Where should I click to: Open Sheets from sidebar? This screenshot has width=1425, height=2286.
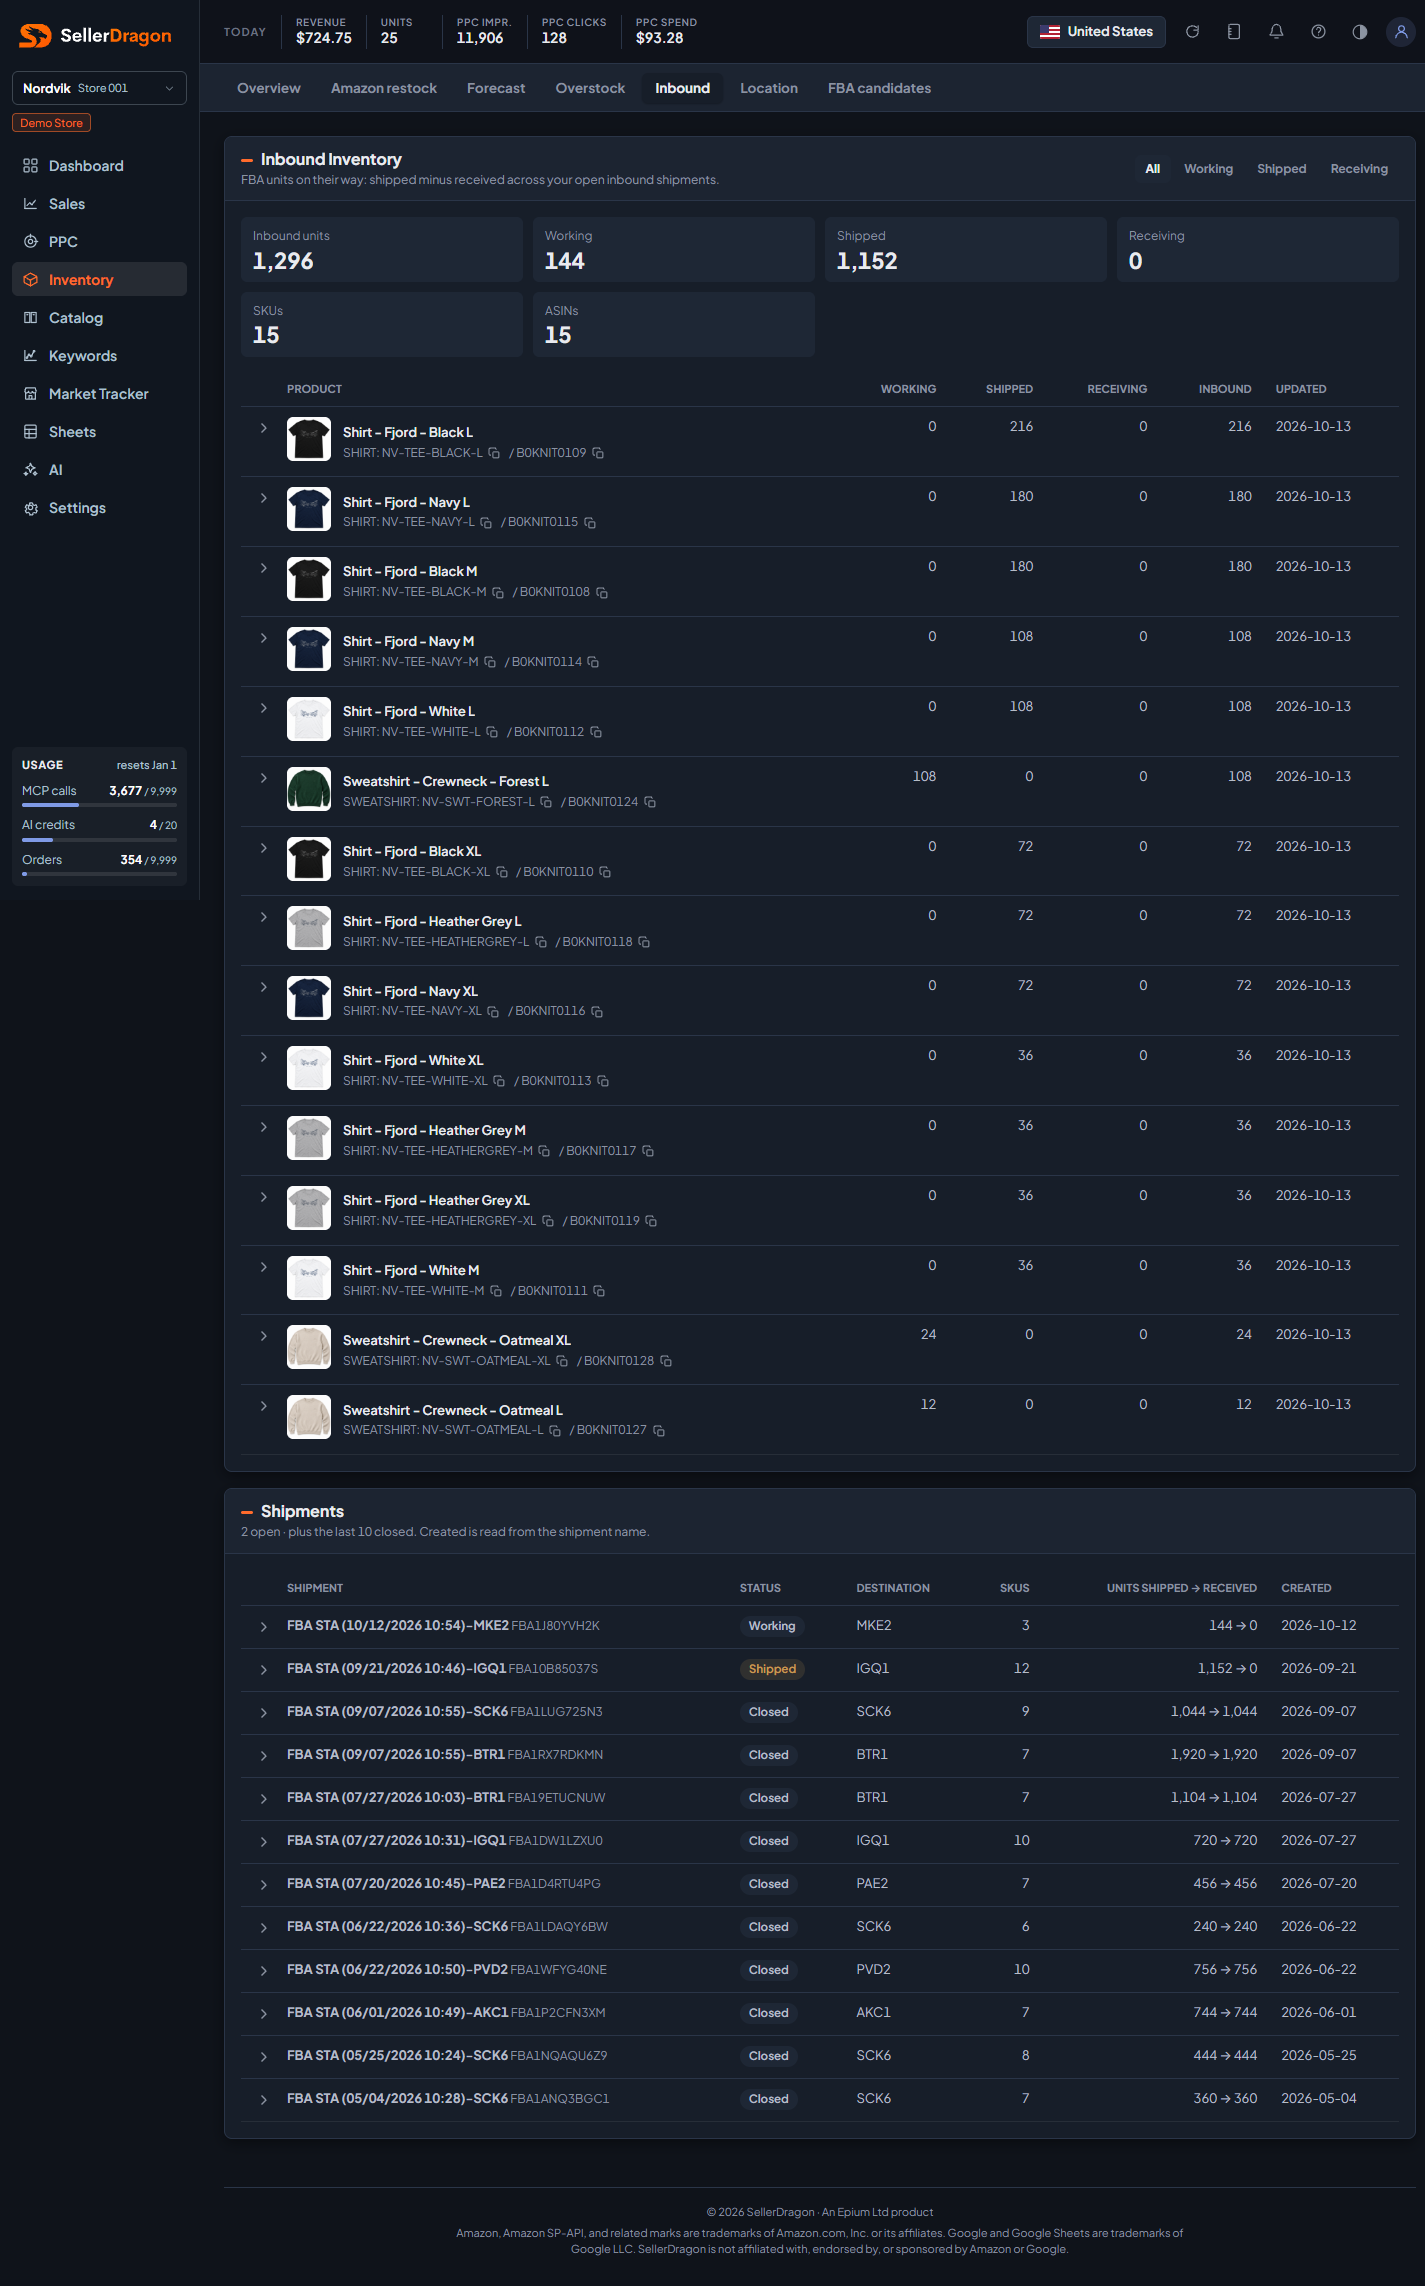[x=99, y=432]
